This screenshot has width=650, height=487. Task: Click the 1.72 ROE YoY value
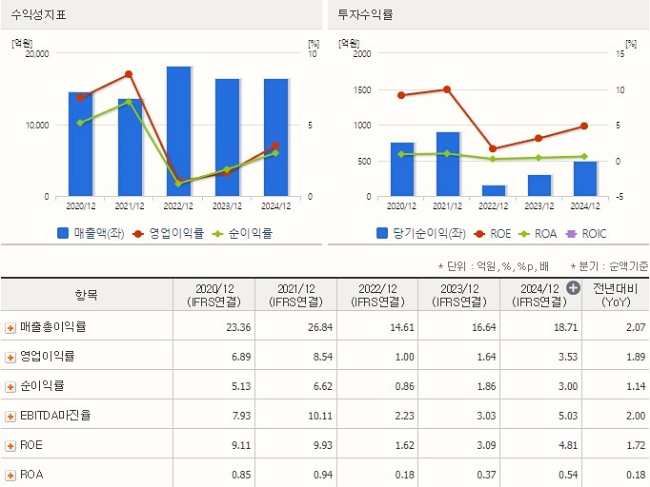point(636,445)
